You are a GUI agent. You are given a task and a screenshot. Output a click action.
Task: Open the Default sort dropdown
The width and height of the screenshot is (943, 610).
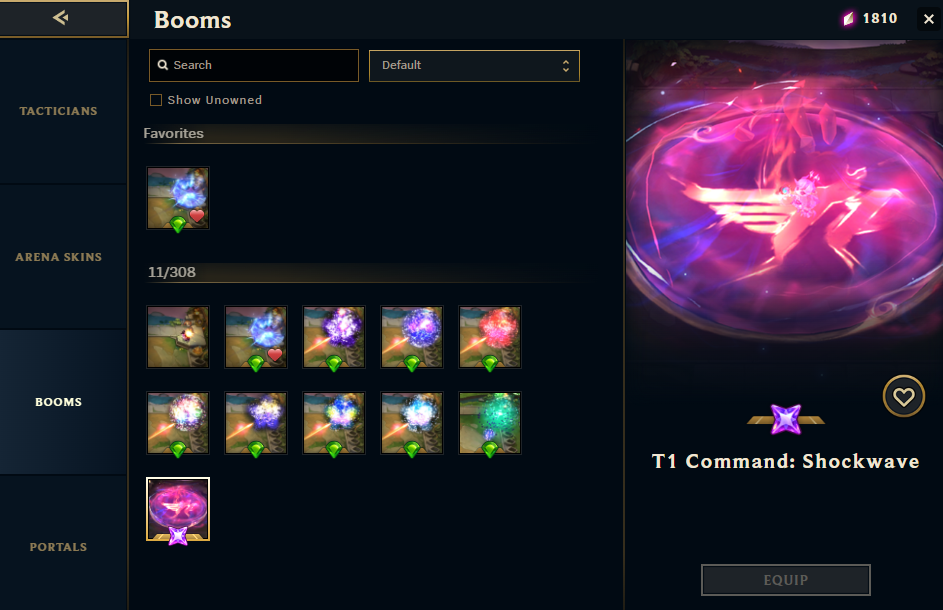(x=474, y=66)
